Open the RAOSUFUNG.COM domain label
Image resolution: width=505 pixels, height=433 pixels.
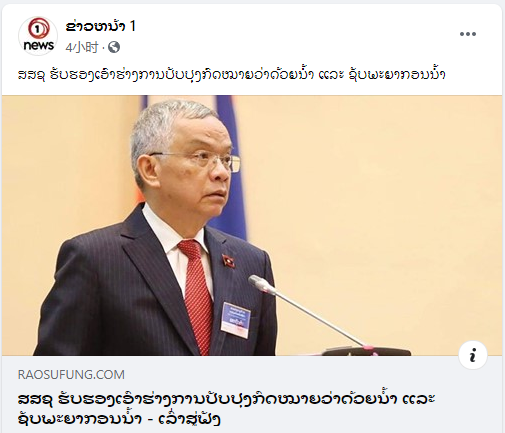[x=71, y=375]
